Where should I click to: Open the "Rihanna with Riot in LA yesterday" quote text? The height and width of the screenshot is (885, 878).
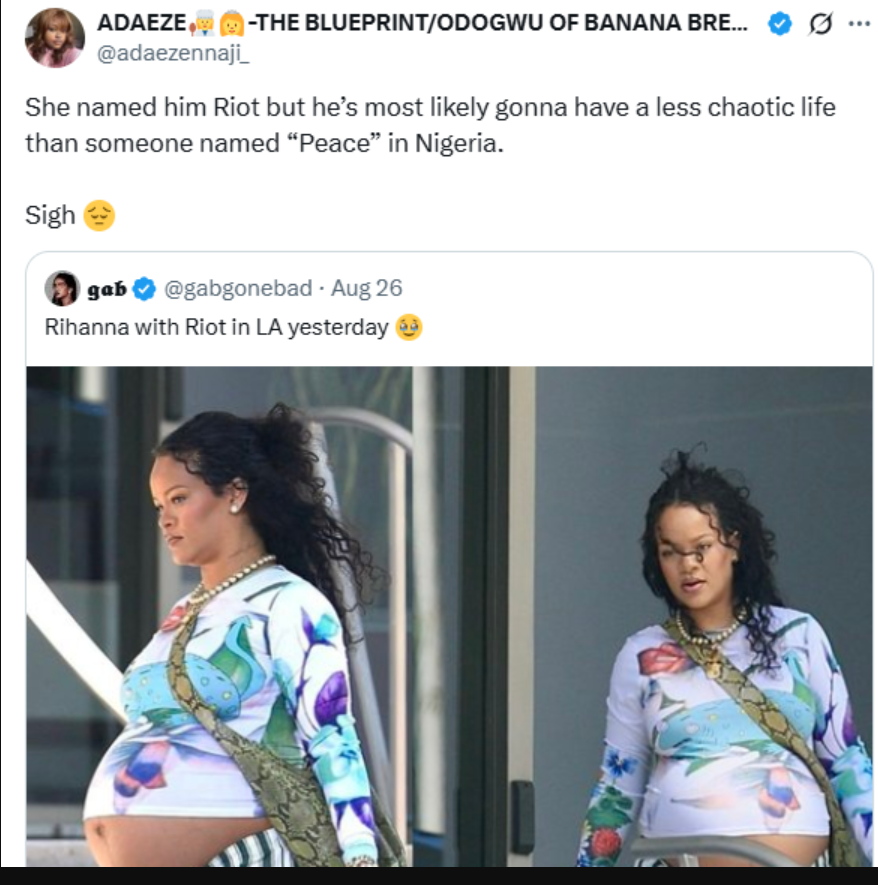(x=217, y=327)
